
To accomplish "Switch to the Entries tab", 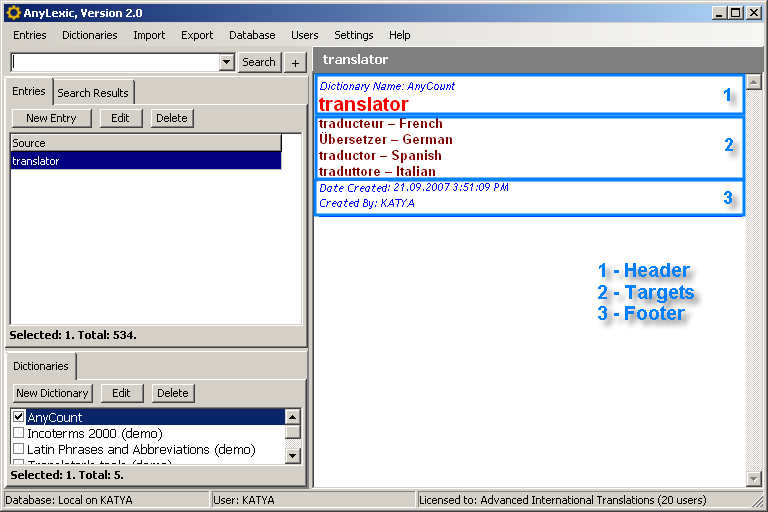I will click(29, 91).
